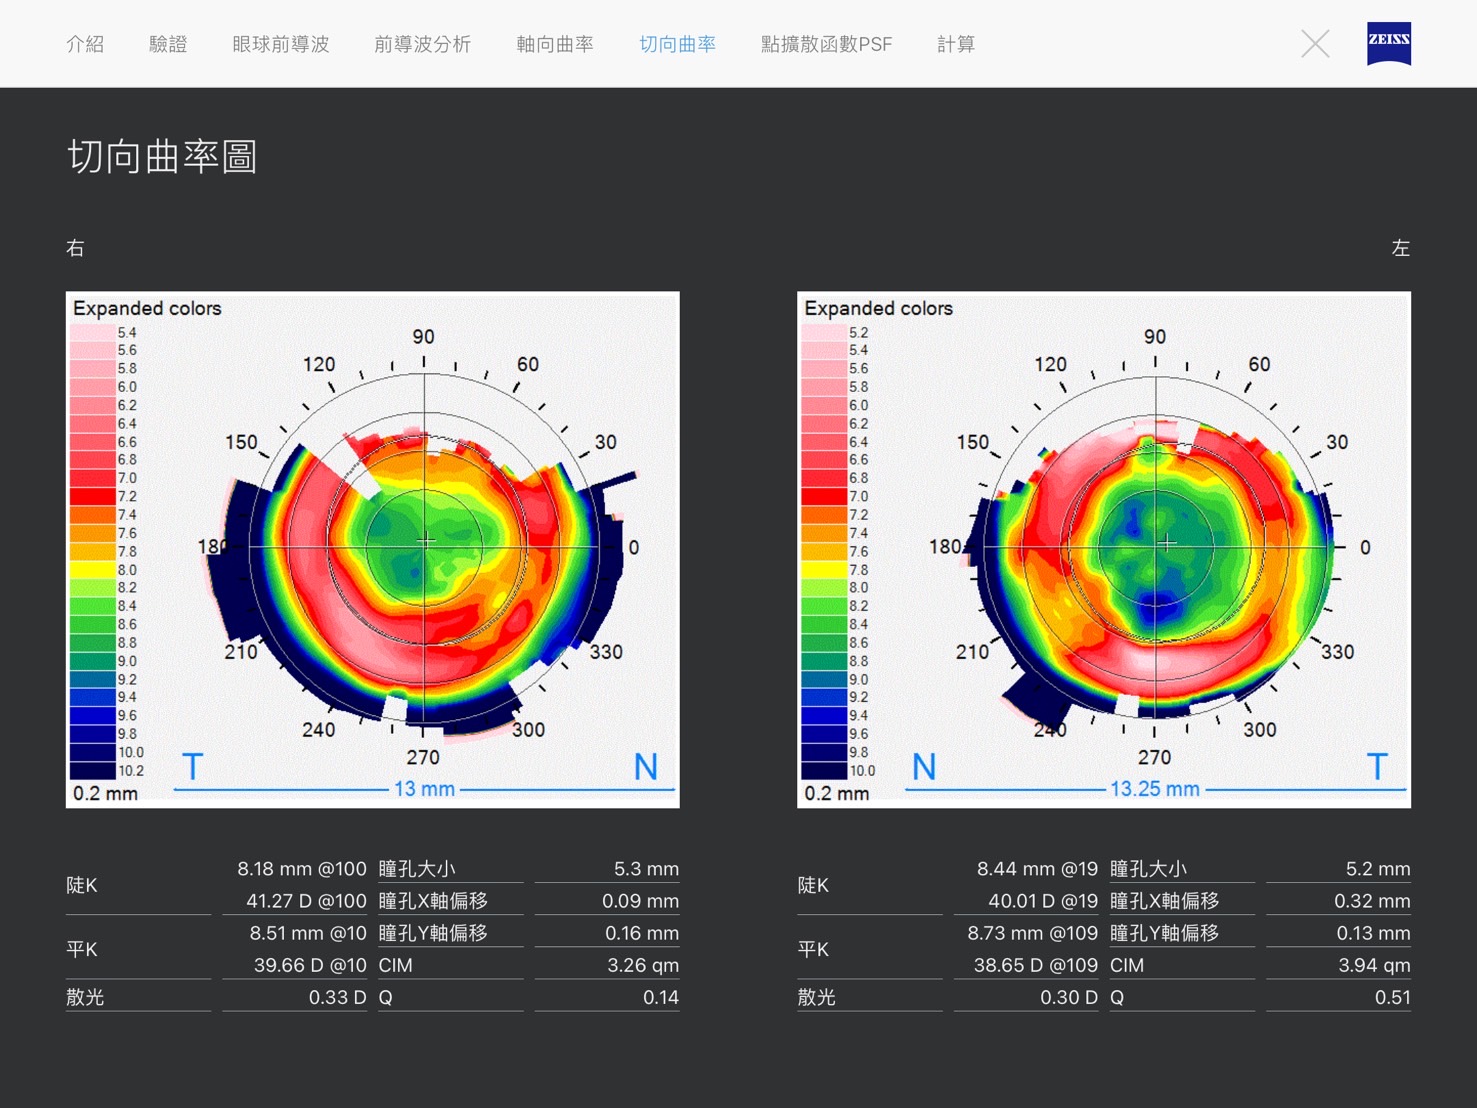The width and height of the screenshot is (1477, 1108).
Task: Click left eye pupil size 5.2 mm
Action: [1378, 869]
